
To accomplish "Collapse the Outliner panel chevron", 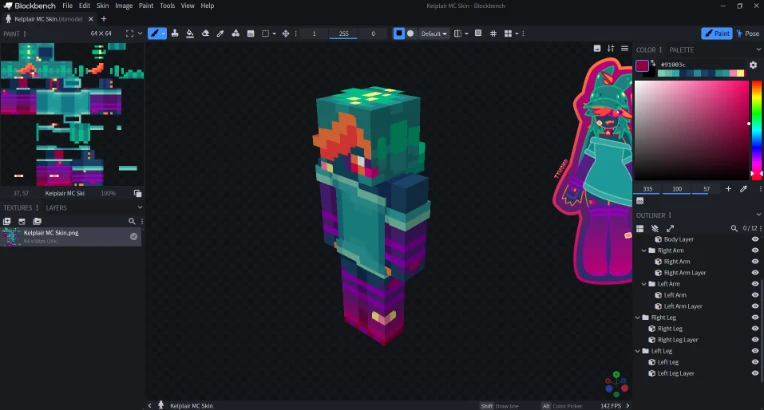I will click(759, 215).
